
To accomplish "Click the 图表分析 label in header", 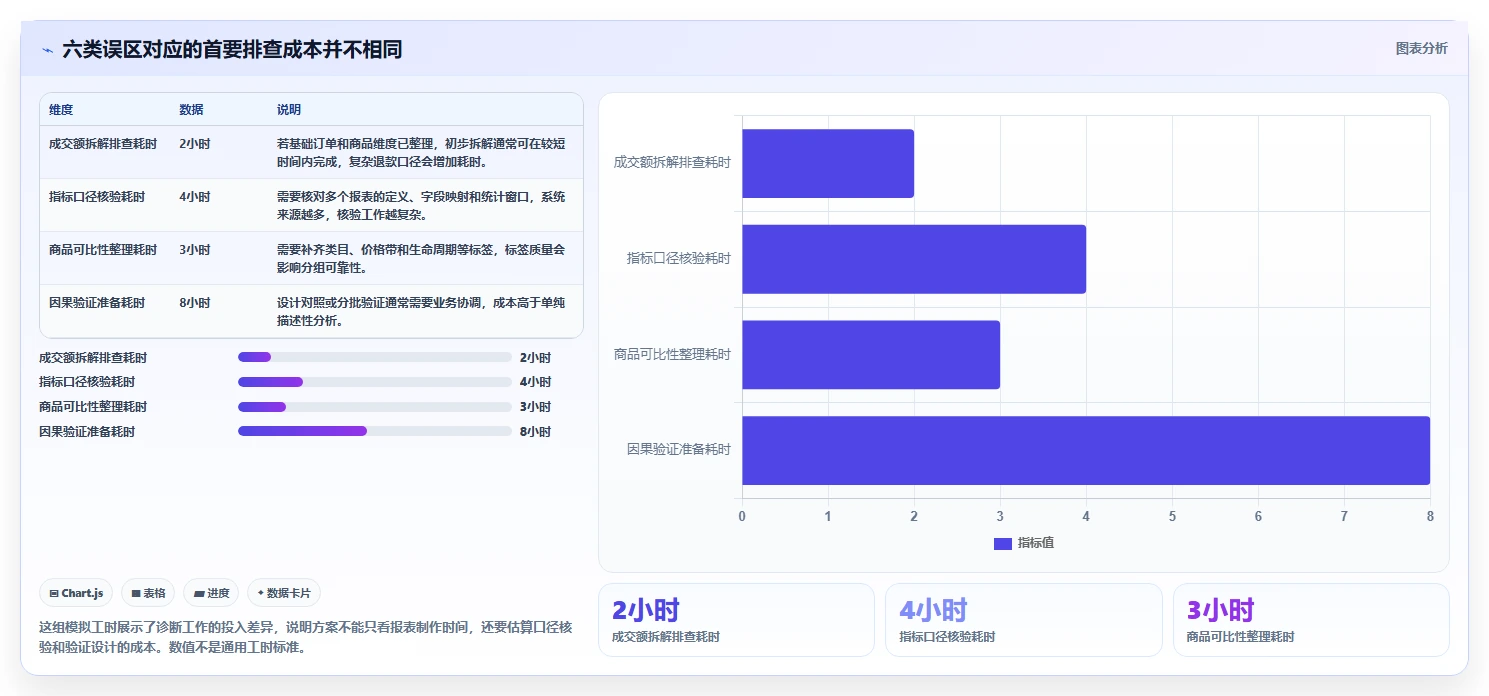I will point(1421,48).
